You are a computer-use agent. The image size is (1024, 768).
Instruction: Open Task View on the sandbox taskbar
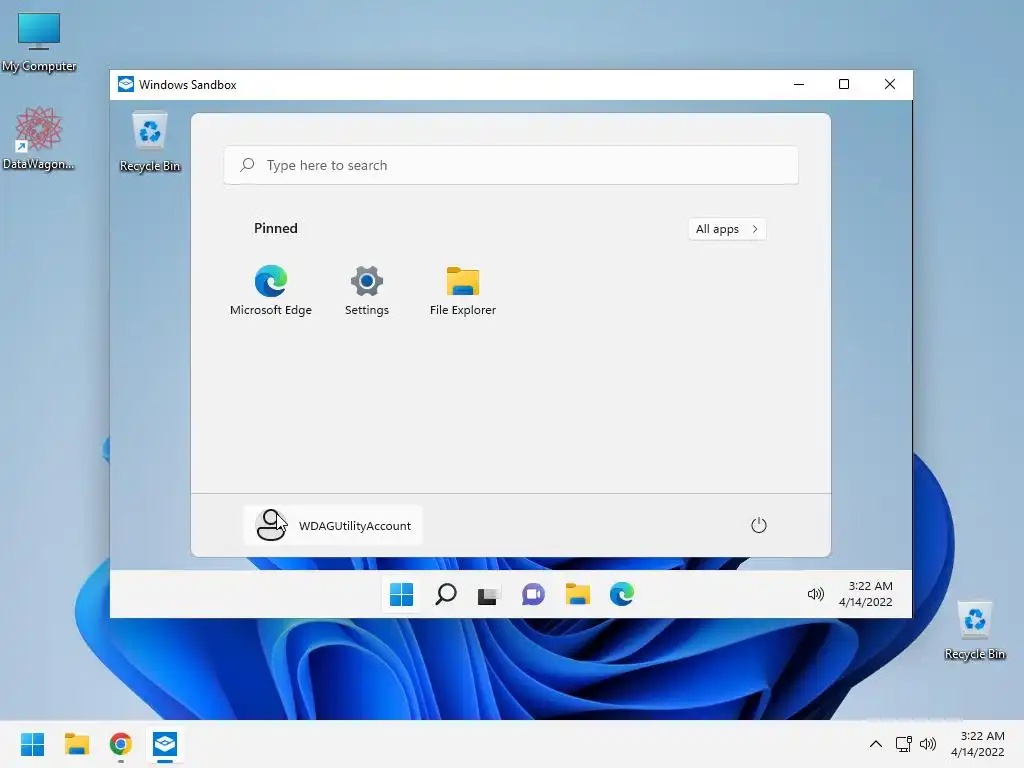tap(488, 594)
